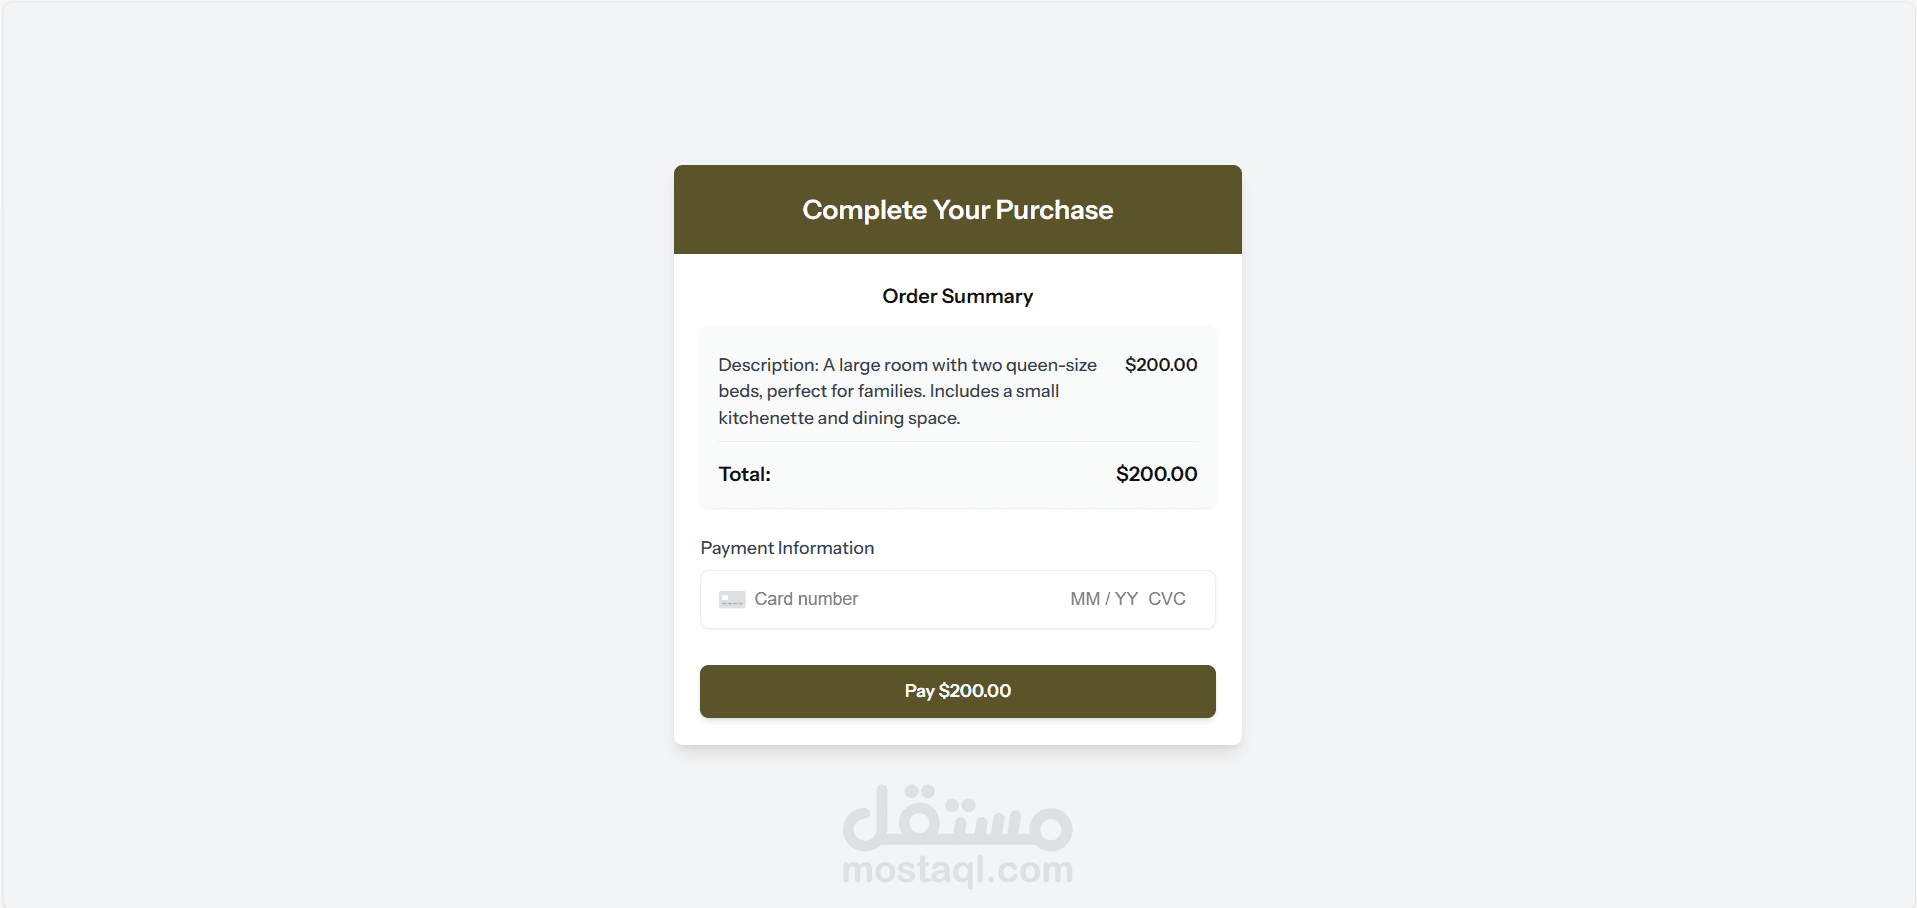Click the room description text
Image resolution: width=1917 pixels, height=908 pixels.
point(906,391)
